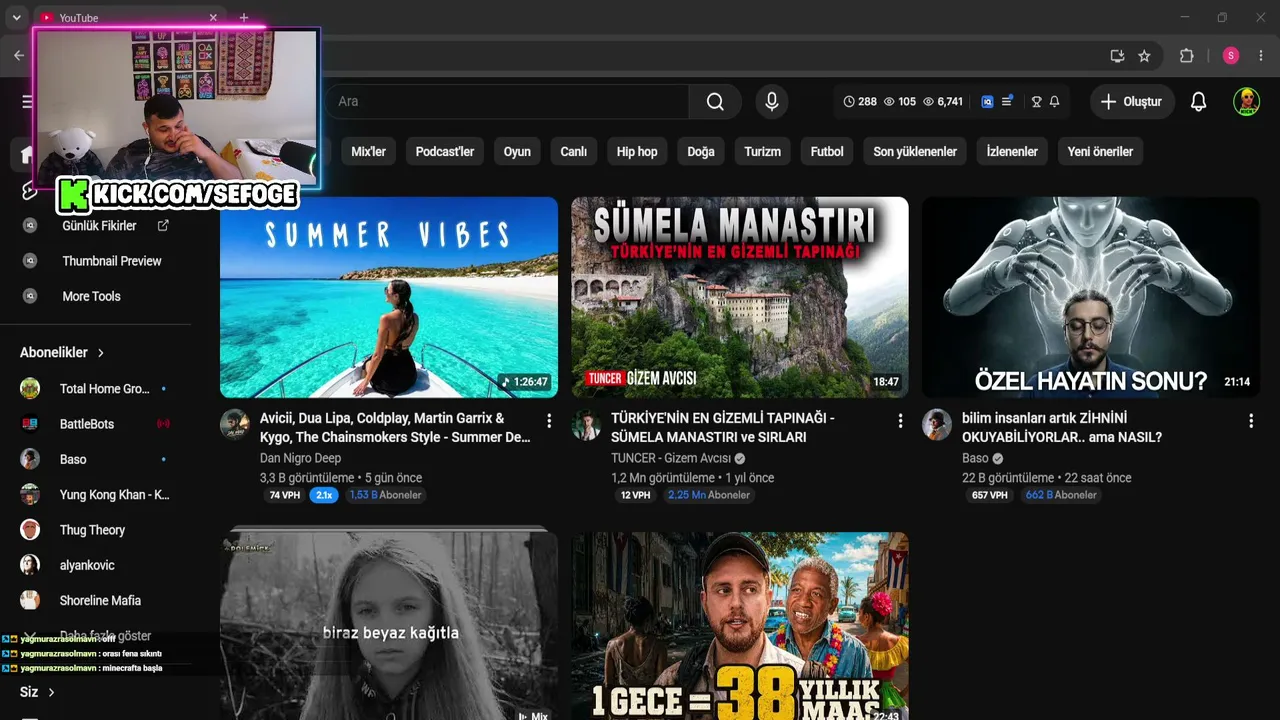Viewport: 1280px width, 720px height.
Task: Bookmark this page with the star
Action: (x=1145, y=56)
